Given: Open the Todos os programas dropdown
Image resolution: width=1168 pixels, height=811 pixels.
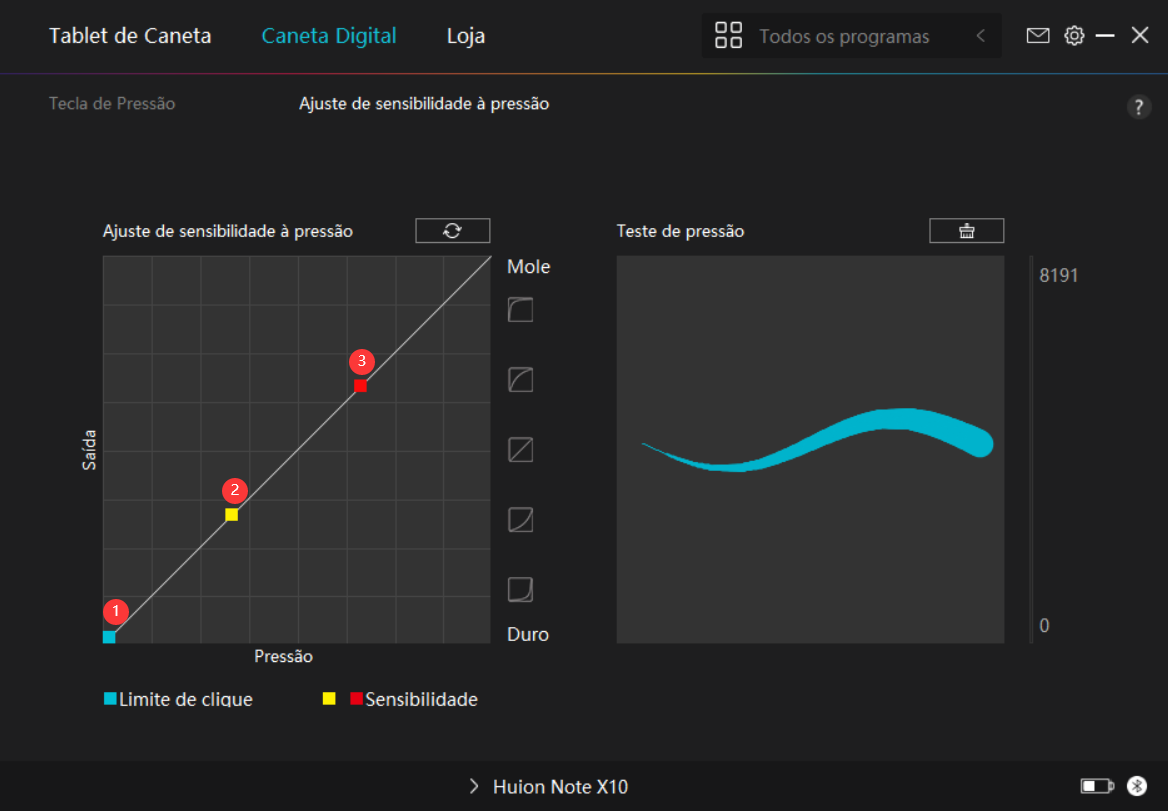Looking at the screenshot, I should tap(843, 36).
